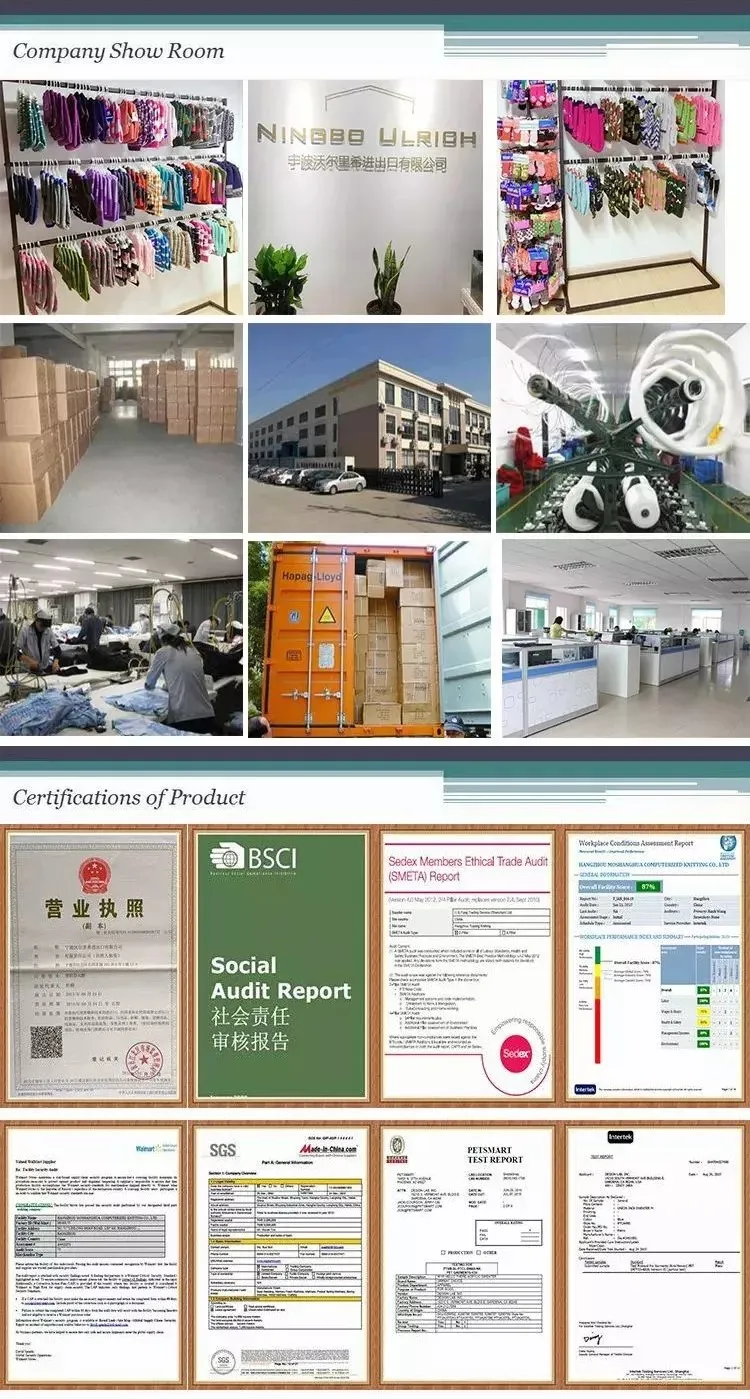View the business license certificate image
Viewport: 750px width, 1399px height.
tap(92, 966)
